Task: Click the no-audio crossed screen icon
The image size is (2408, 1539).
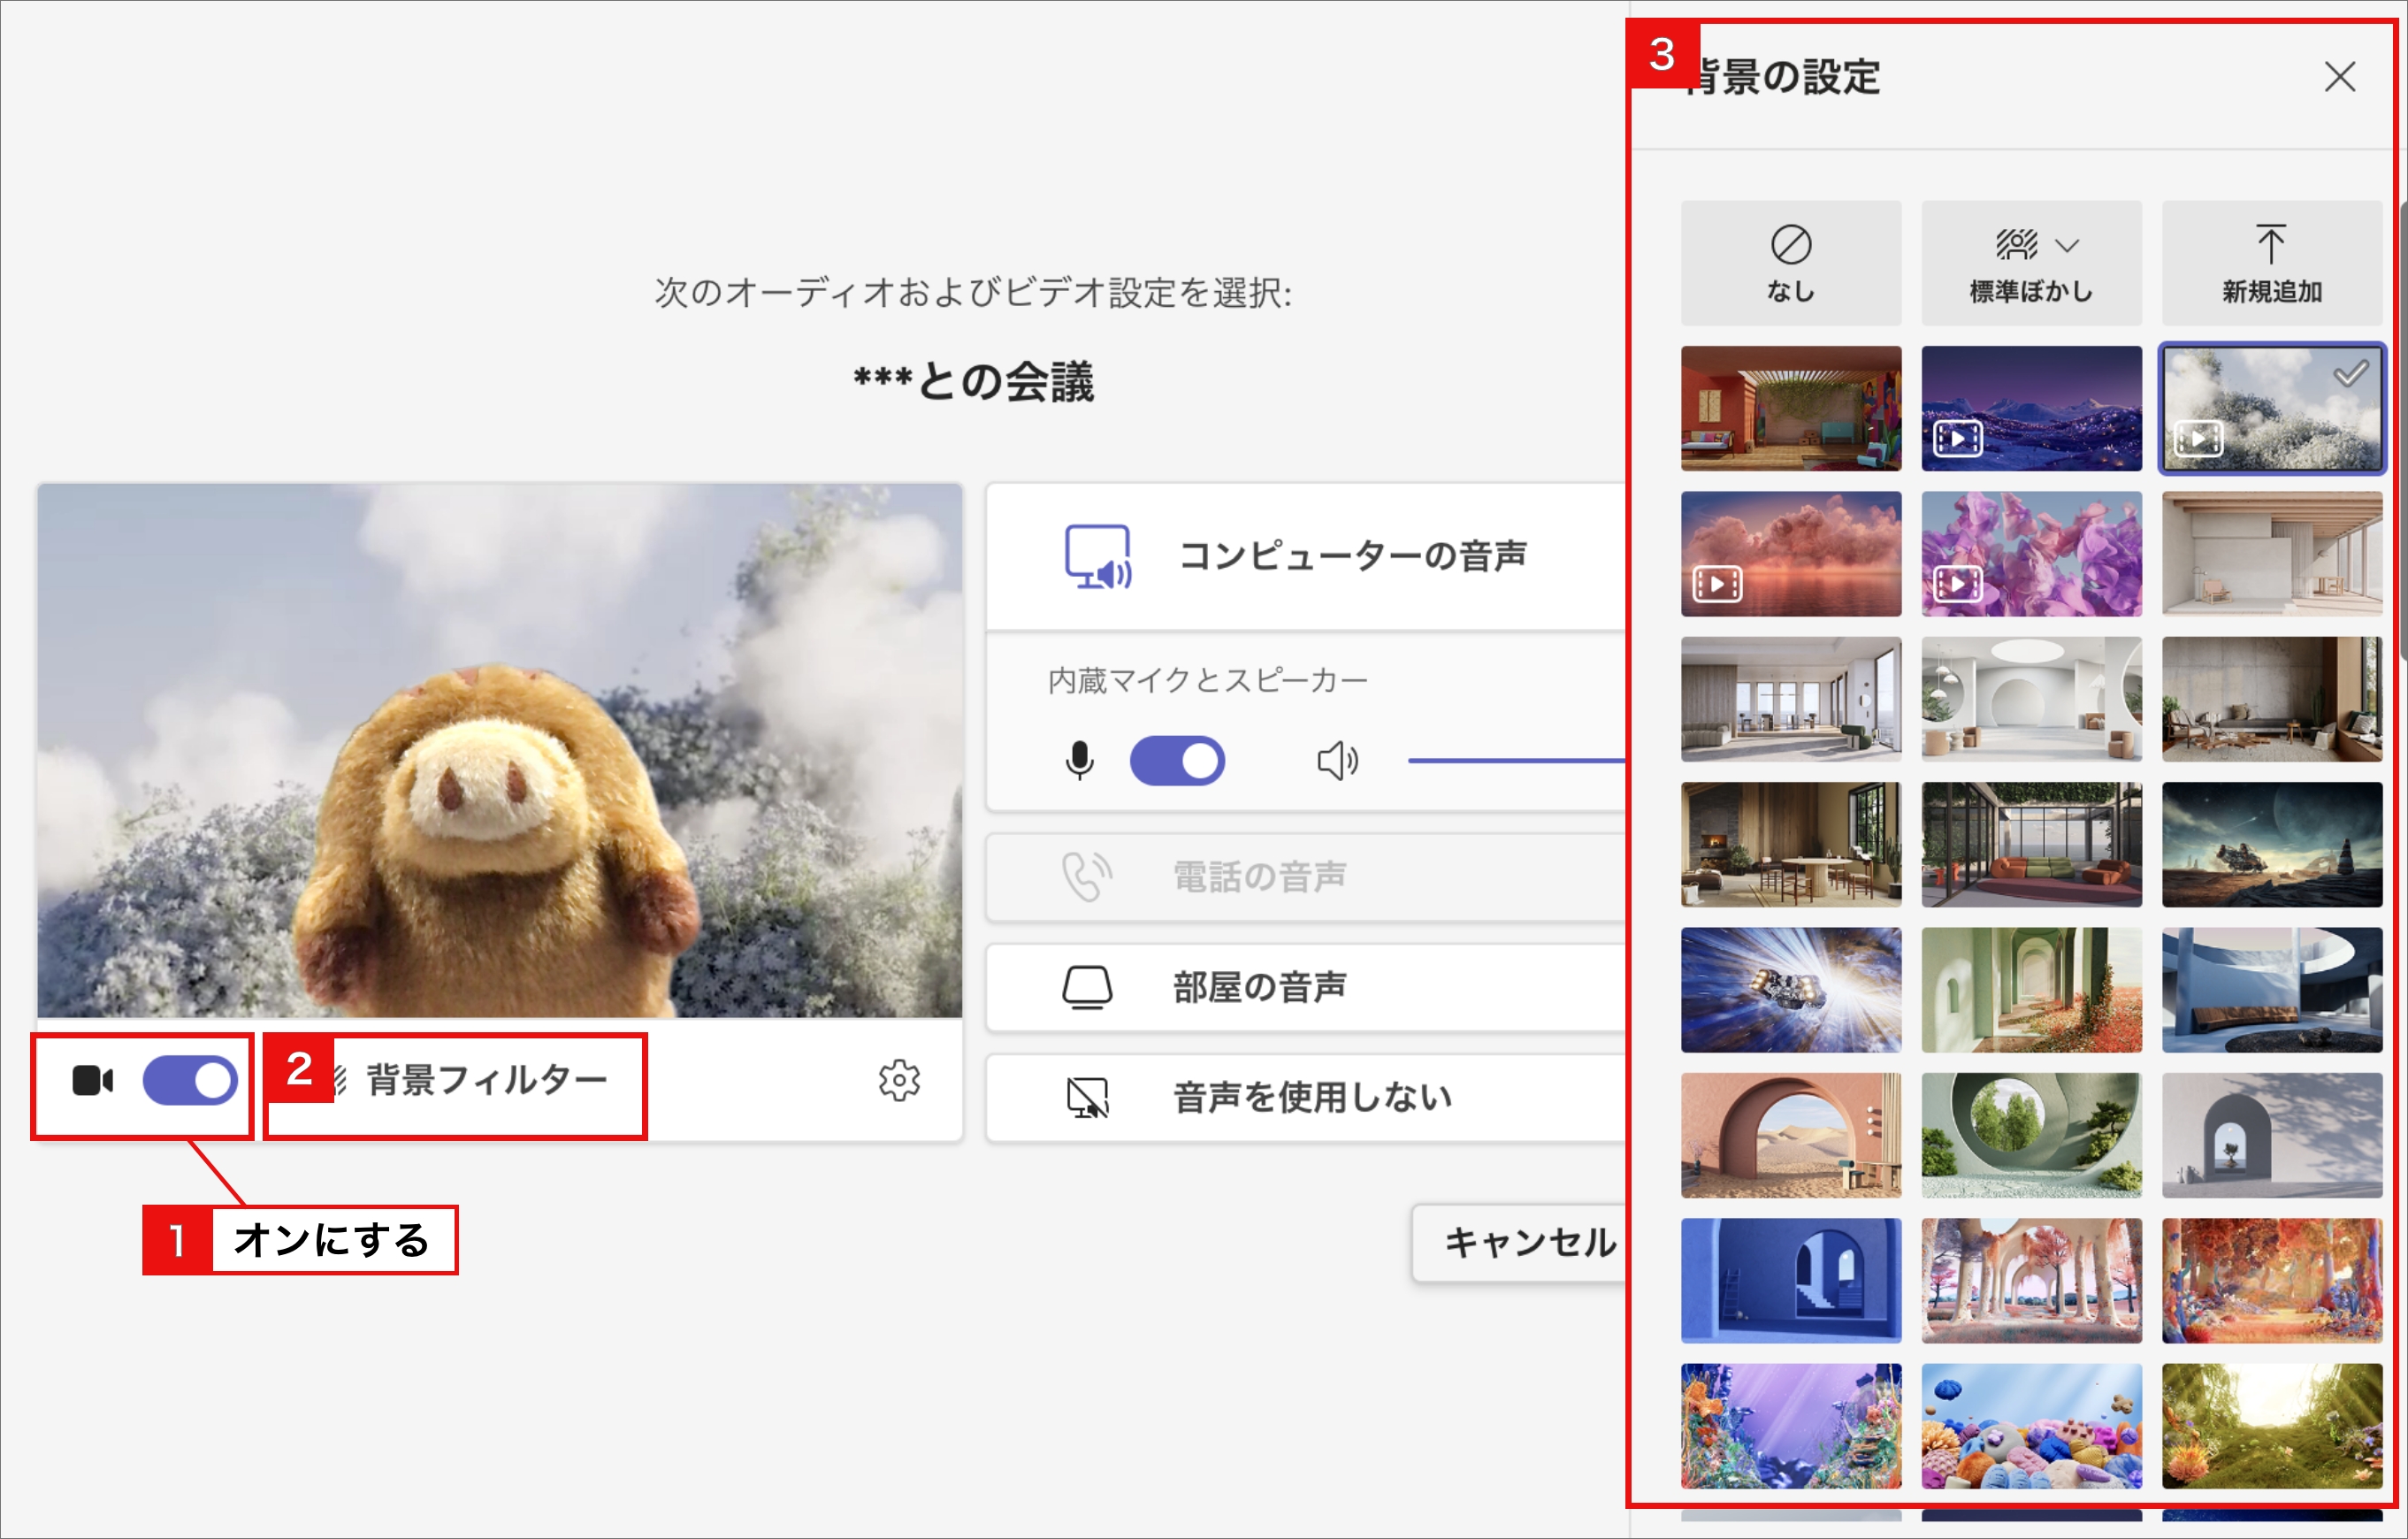Action: click(1087, 1097)
